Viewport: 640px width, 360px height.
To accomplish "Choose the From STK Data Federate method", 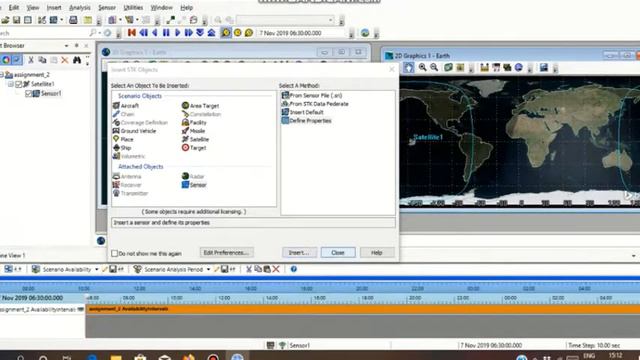I will 315,104.
